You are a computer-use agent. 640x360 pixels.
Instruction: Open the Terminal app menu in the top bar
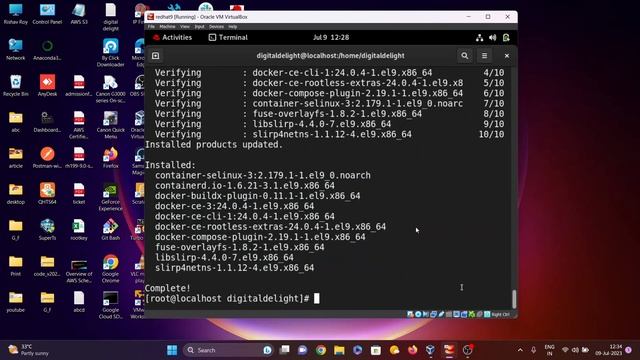(228, 38)
